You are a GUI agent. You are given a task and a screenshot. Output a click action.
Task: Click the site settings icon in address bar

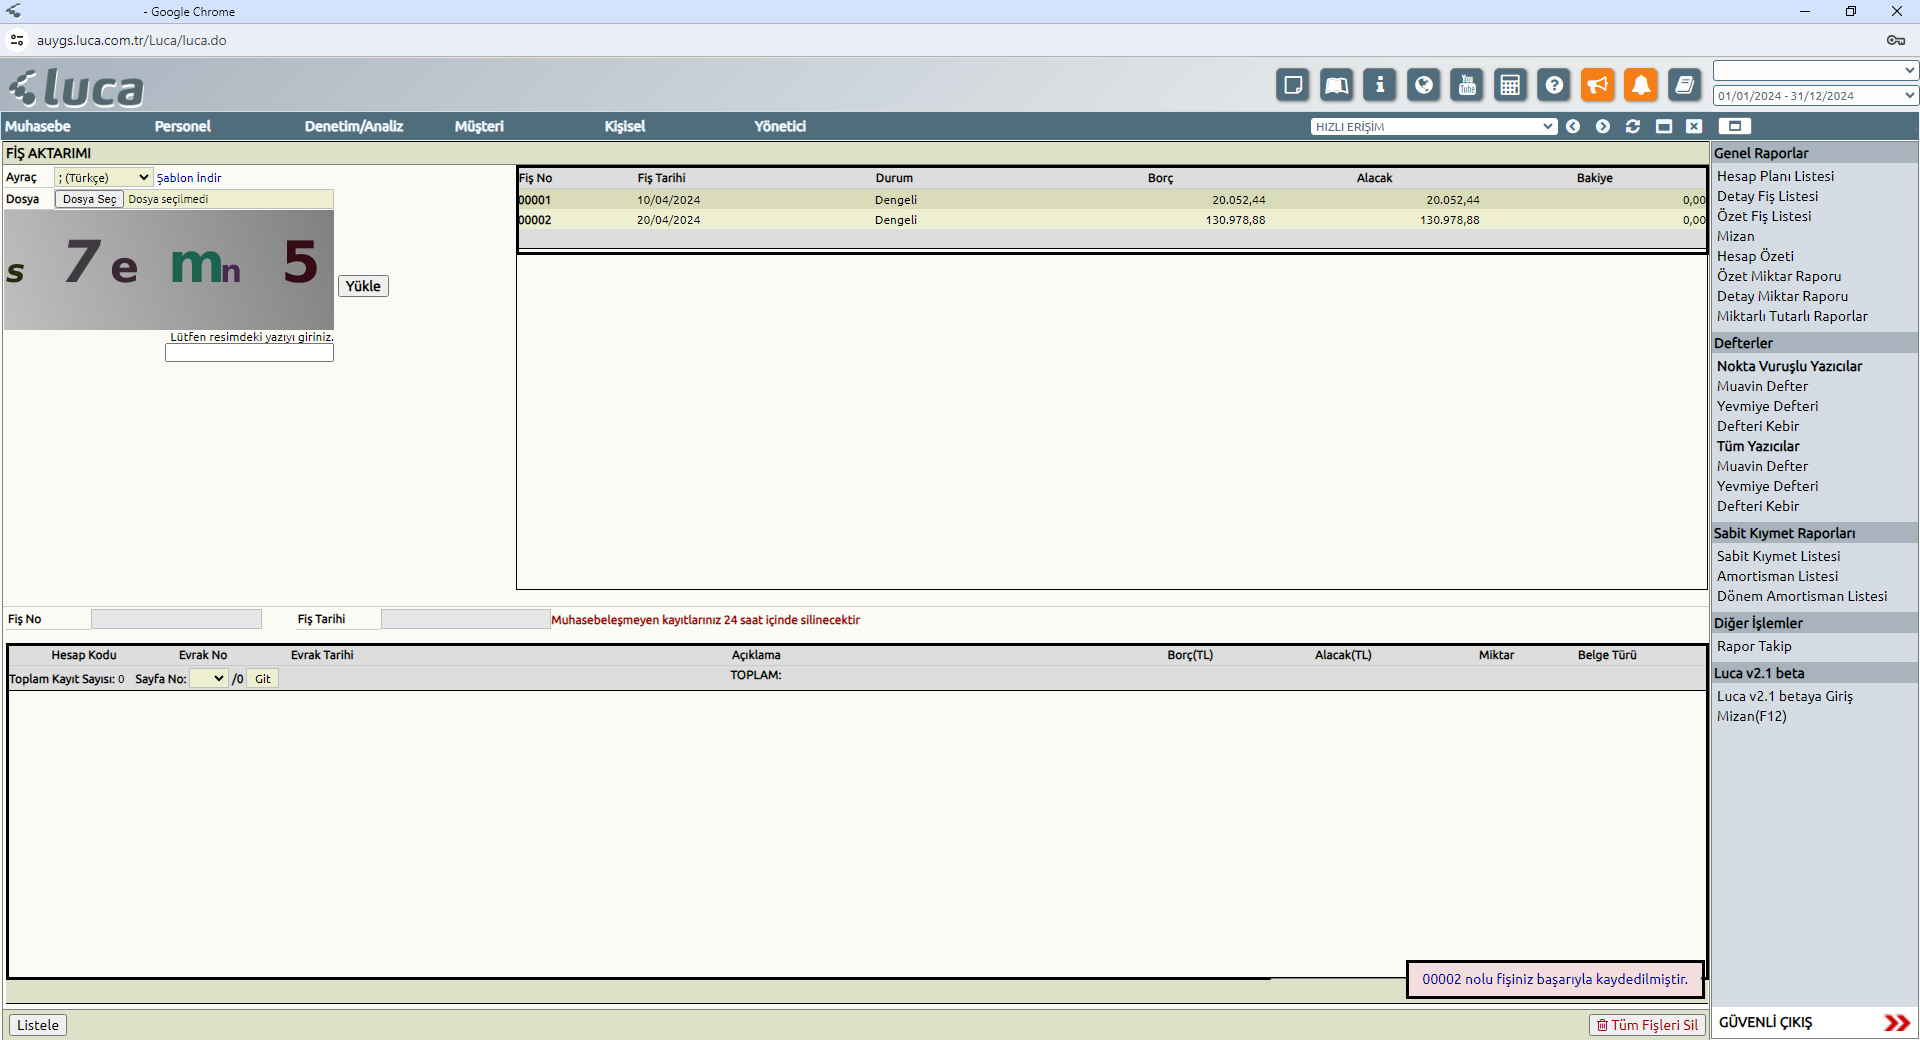pyautogui.click(x=17, y=40)
